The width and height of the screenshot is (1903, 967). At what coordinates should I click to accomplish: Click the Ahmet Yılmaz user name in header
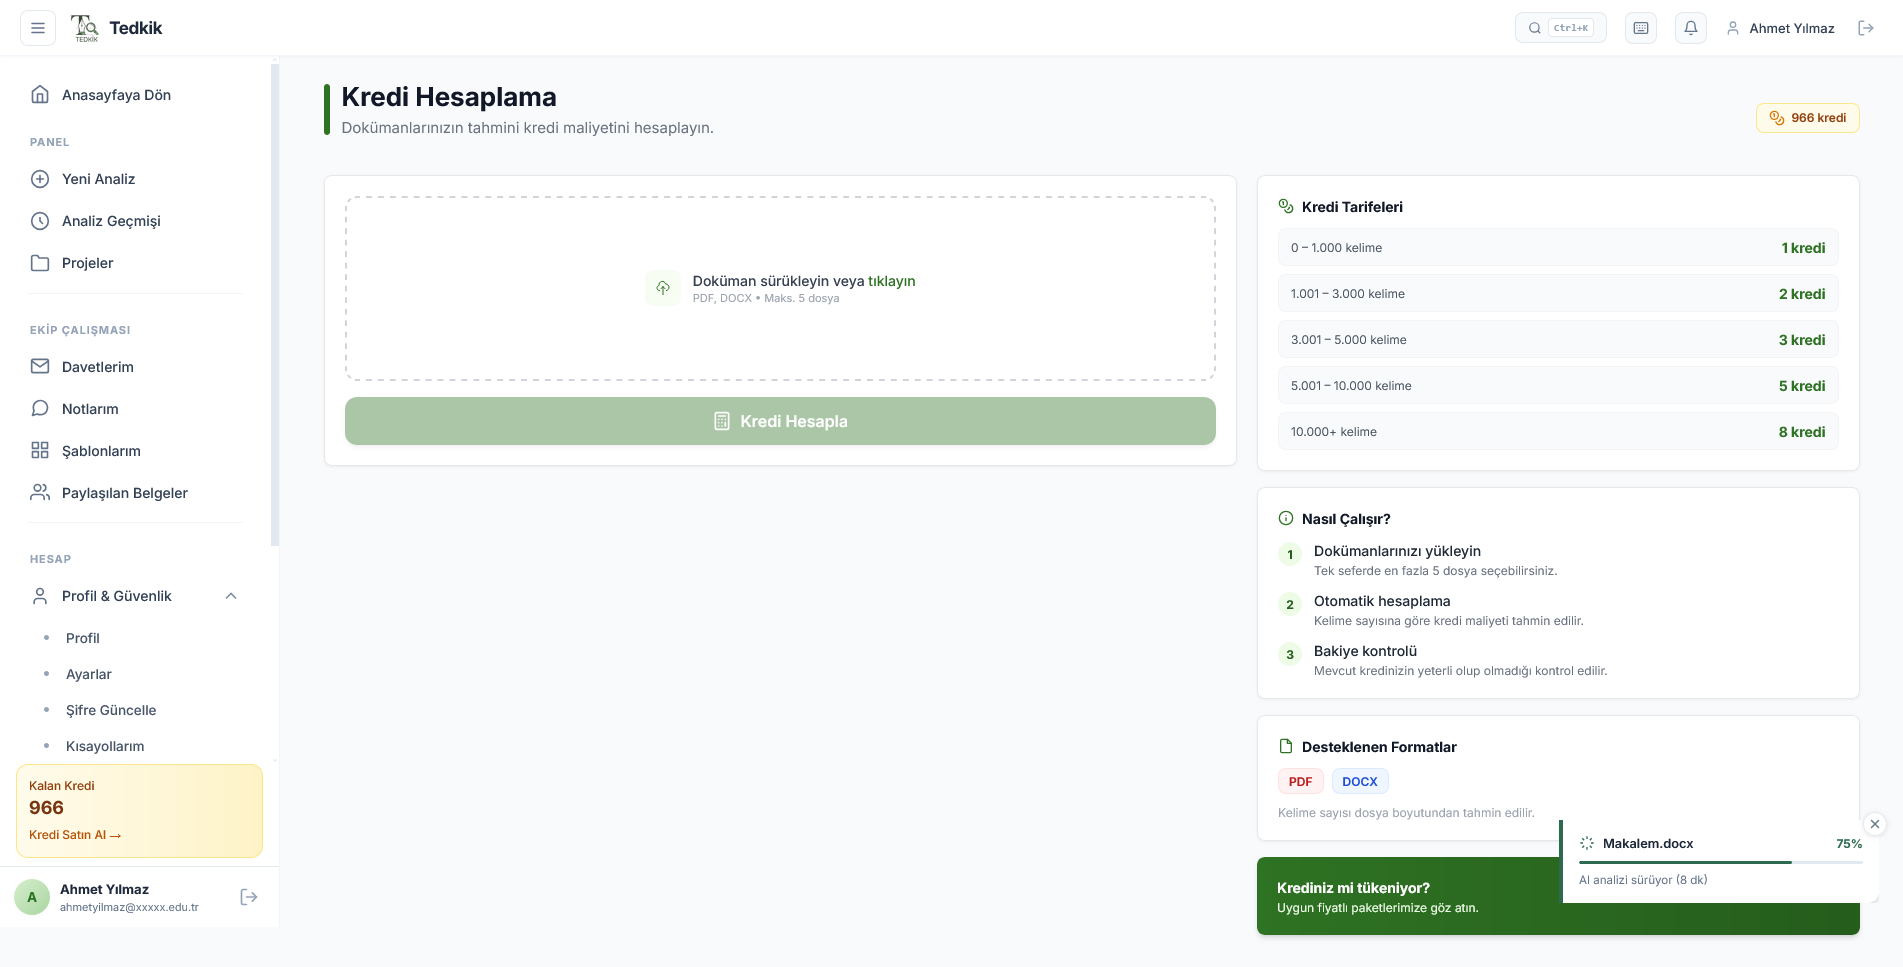(1791, 28)
